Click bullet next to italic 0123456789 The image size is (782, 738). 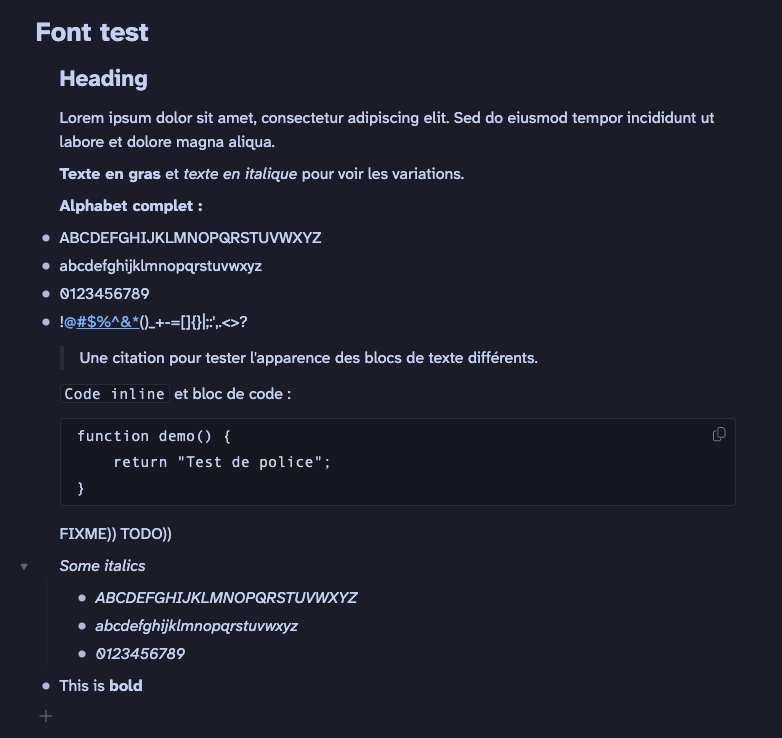(82, 654)
